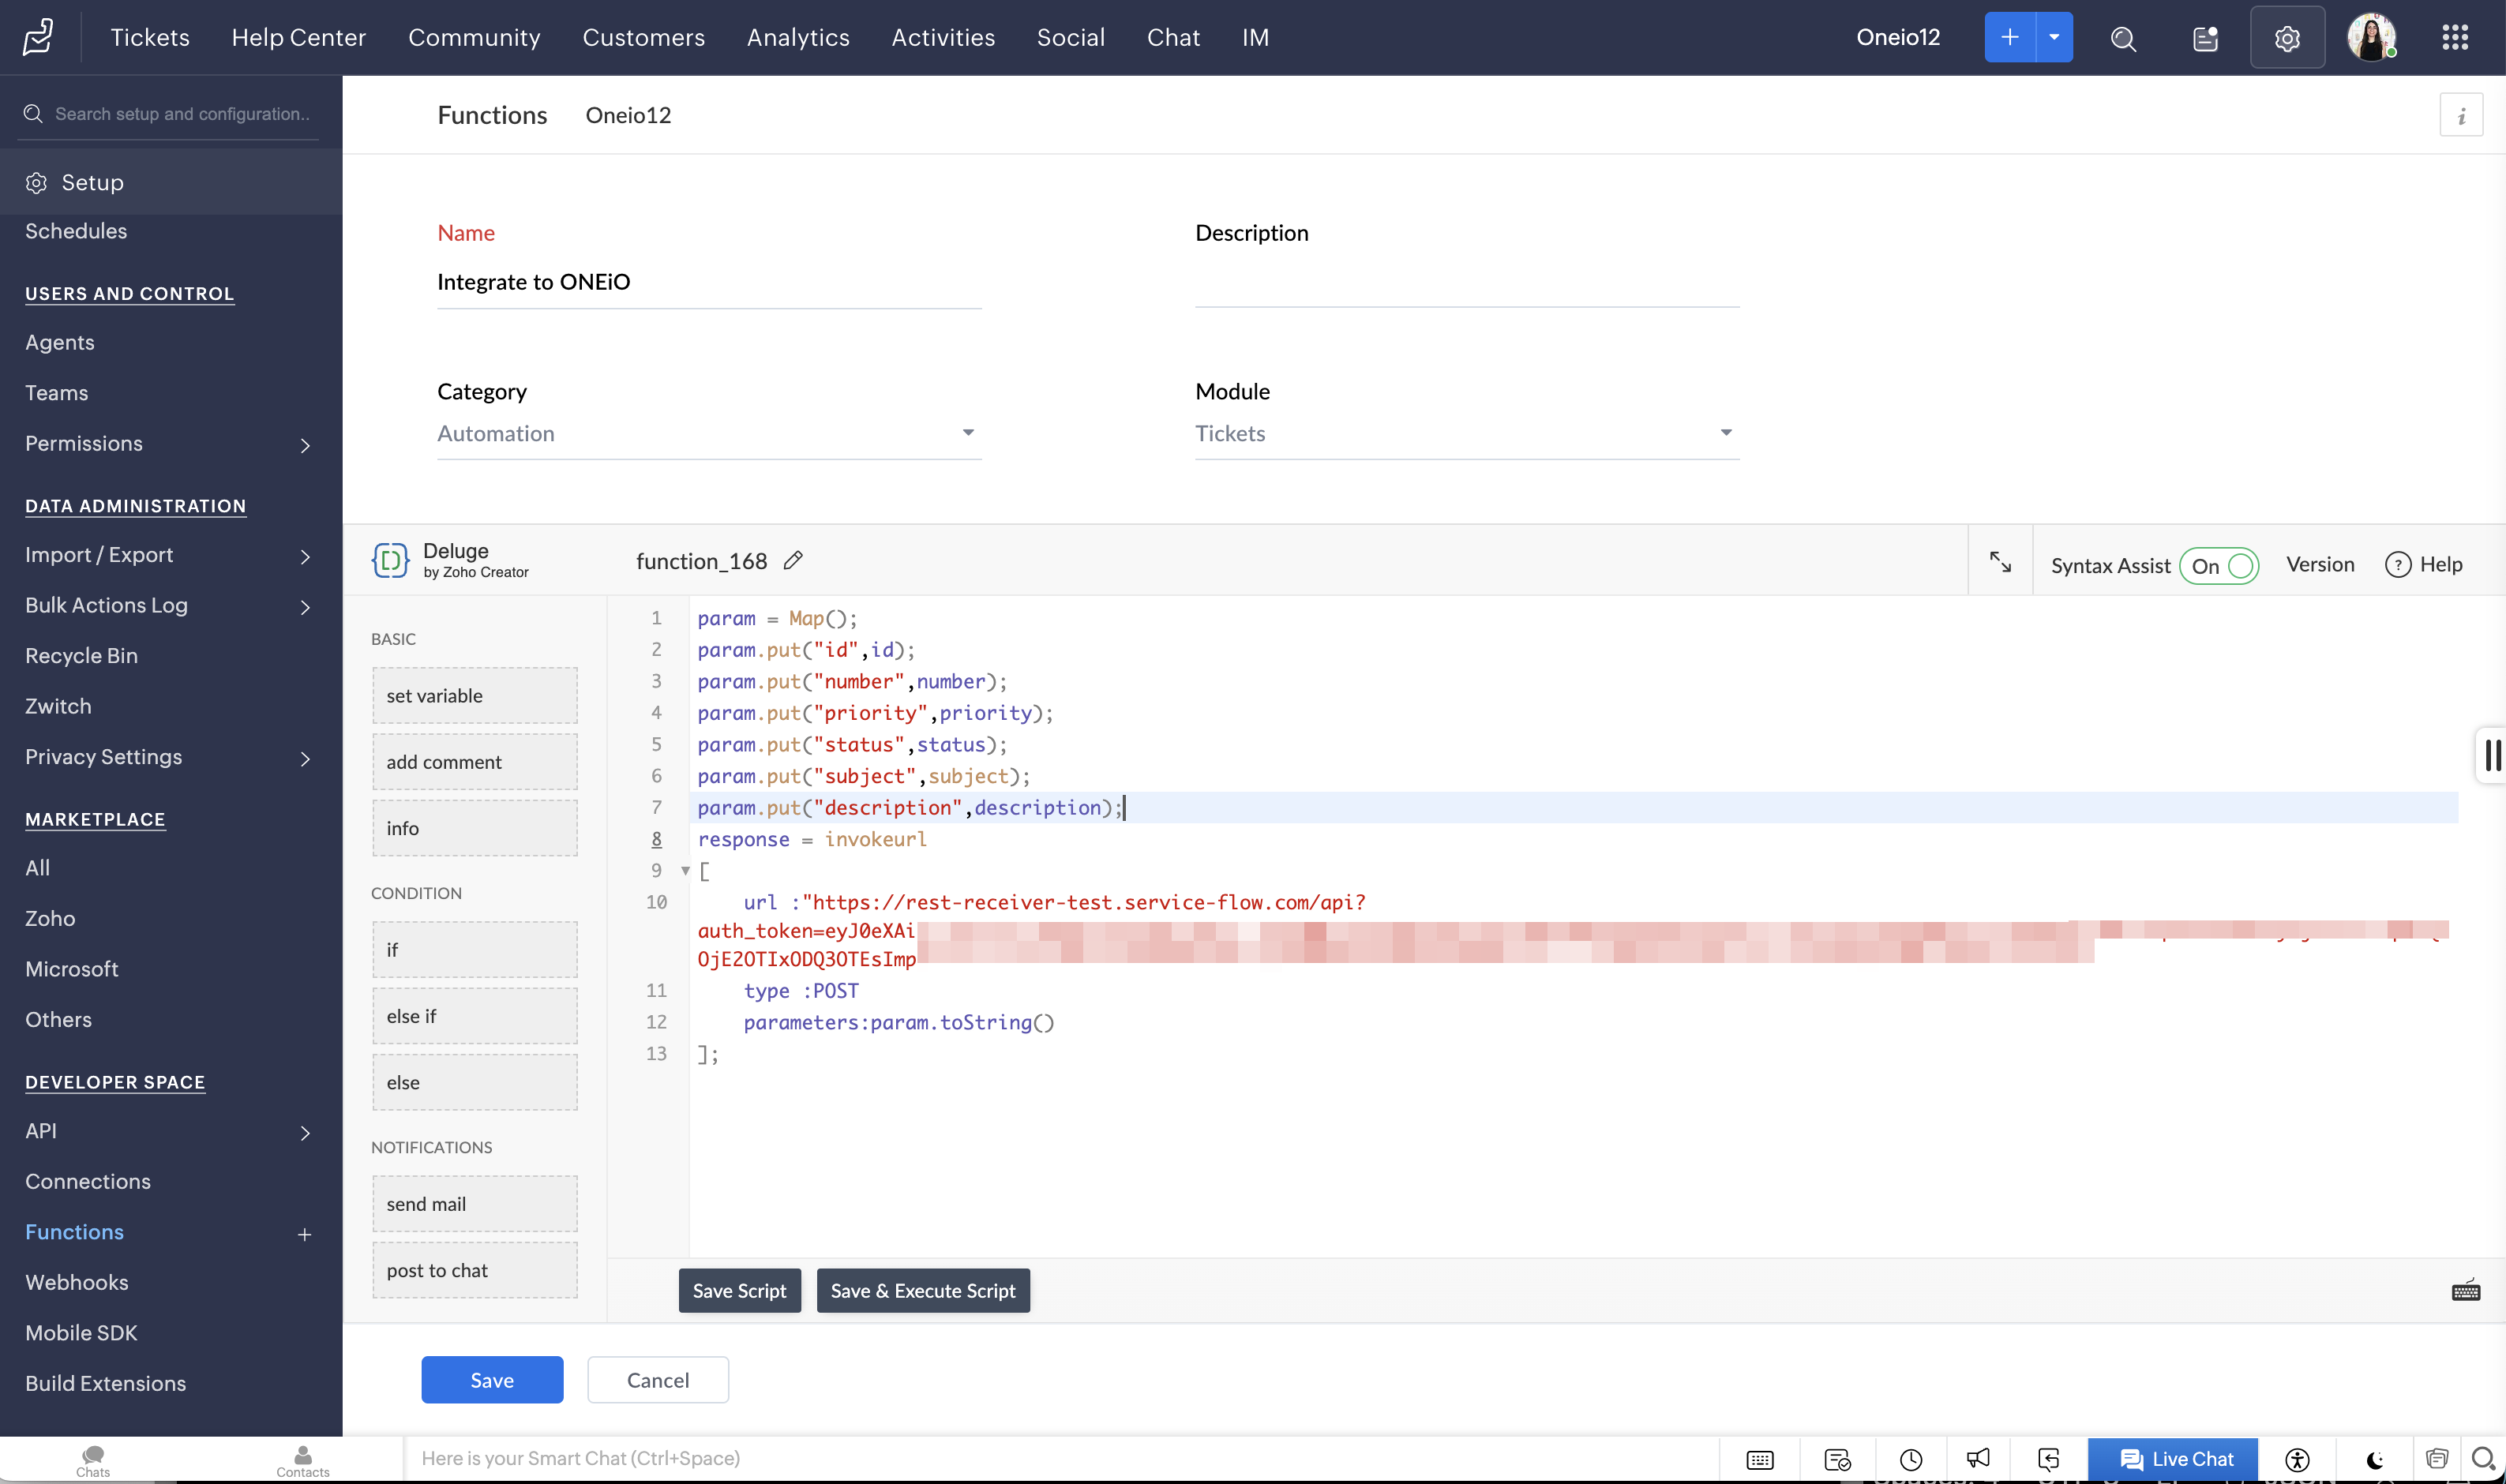Toggle night mode moon icon
Screen dimensions: 2506x1484
coord(2375,1460)
